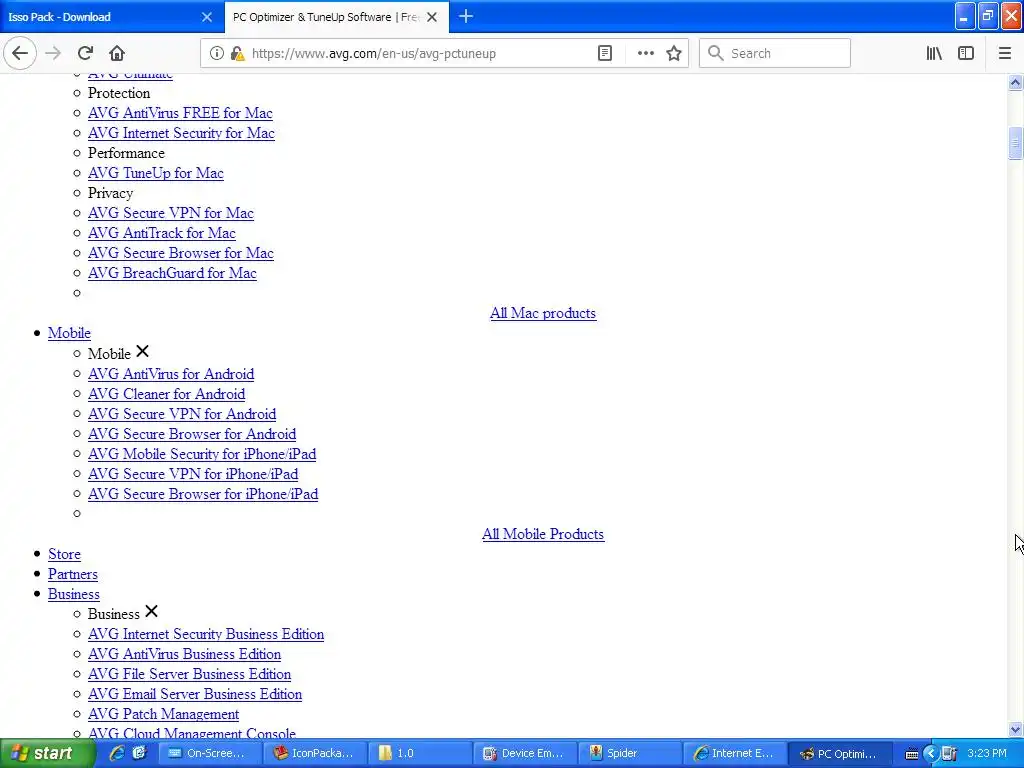Expand the Business menu link
Image resolution: width=1024 pixels, height=768 pixels.
coord(74,594)
